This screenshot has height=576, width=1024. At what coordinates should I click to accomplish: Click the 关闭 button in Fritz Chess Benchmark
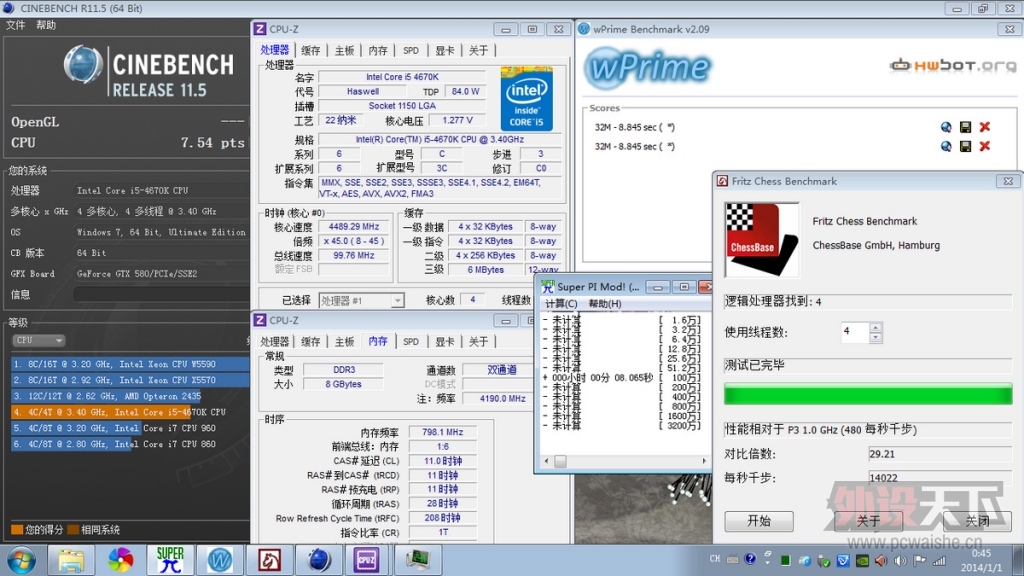point(977,521)
